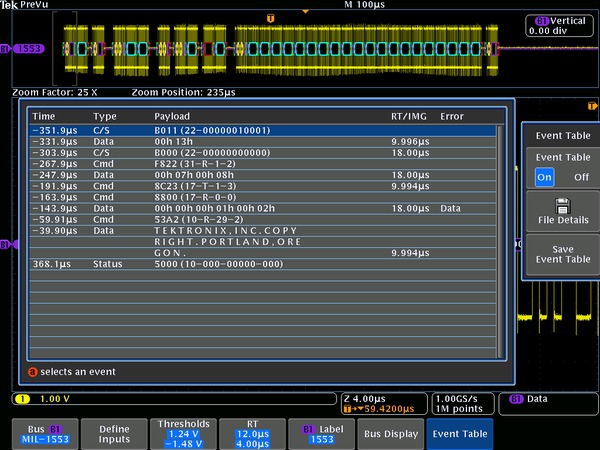Click the multipurpose knob 'a' indicator icon
Screen dimensions: 600x450
(x=33, y=372)
